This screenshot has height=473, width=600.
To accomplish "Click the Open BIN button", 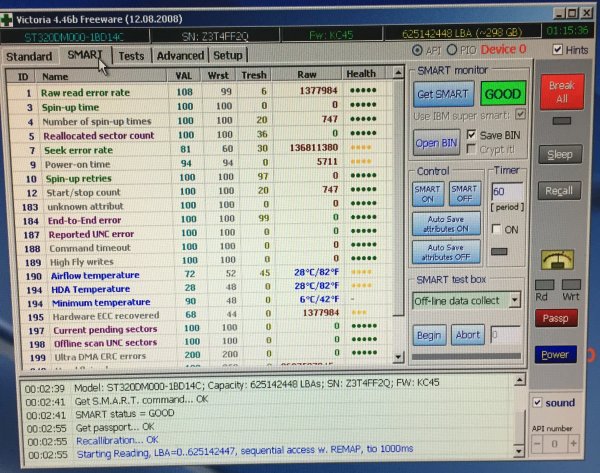I will (x=436, y=143).
